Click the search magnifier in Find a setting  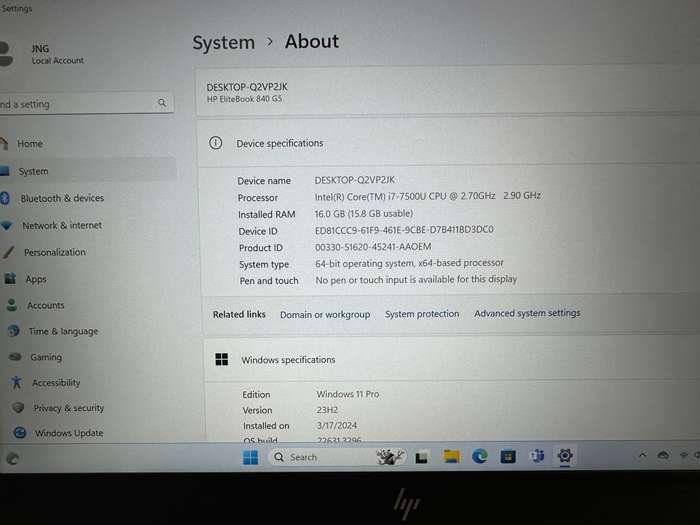(162, 103)
